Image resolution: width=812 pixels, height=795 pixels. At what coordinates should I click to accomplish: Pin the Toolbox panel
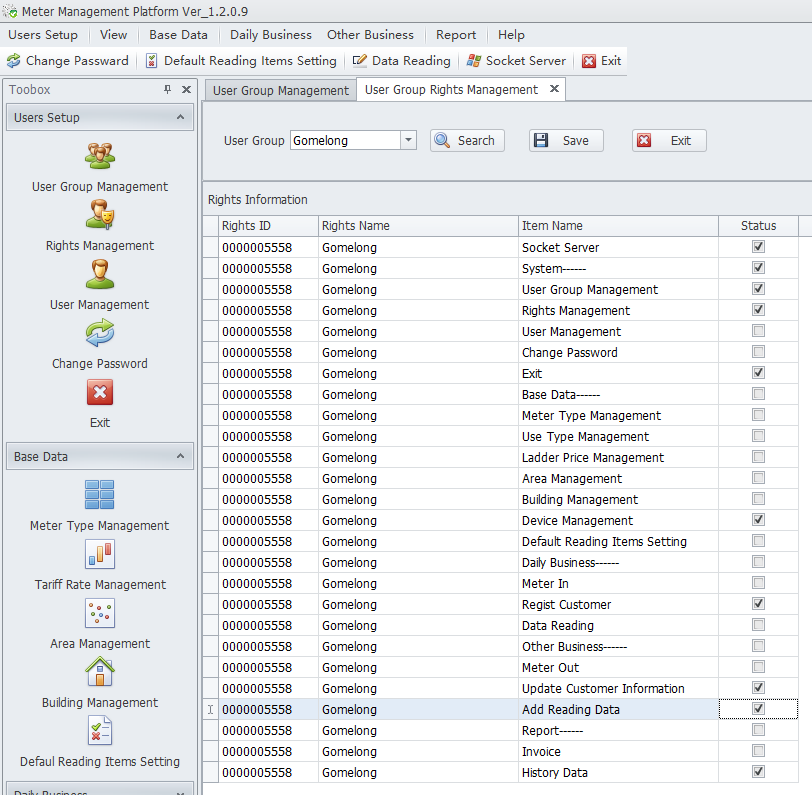point(167,90)
